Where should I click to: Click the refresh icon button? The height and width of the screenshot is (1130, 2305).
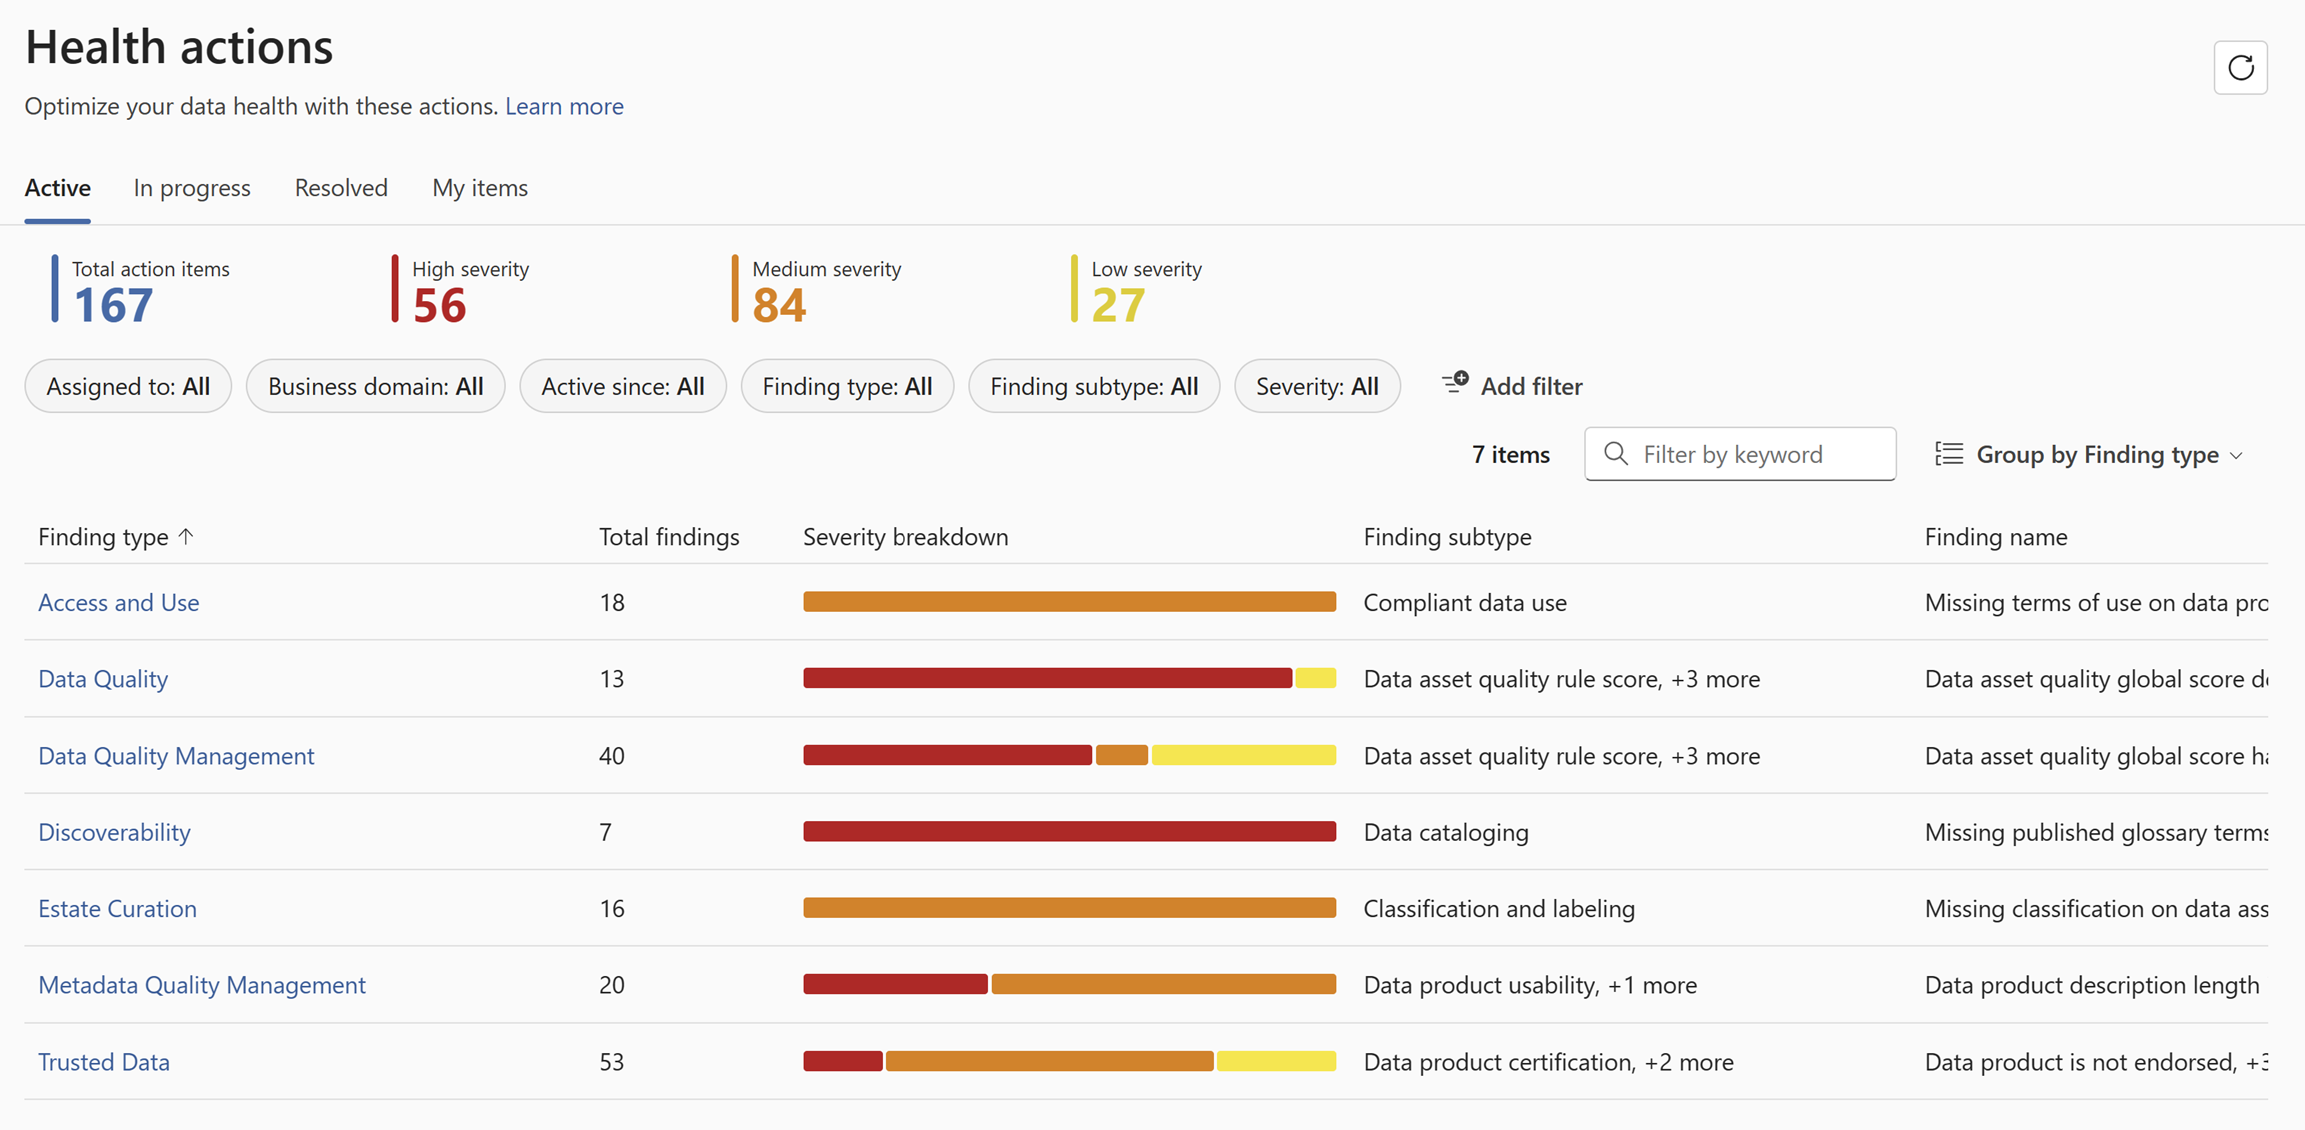coord(2240,68)
